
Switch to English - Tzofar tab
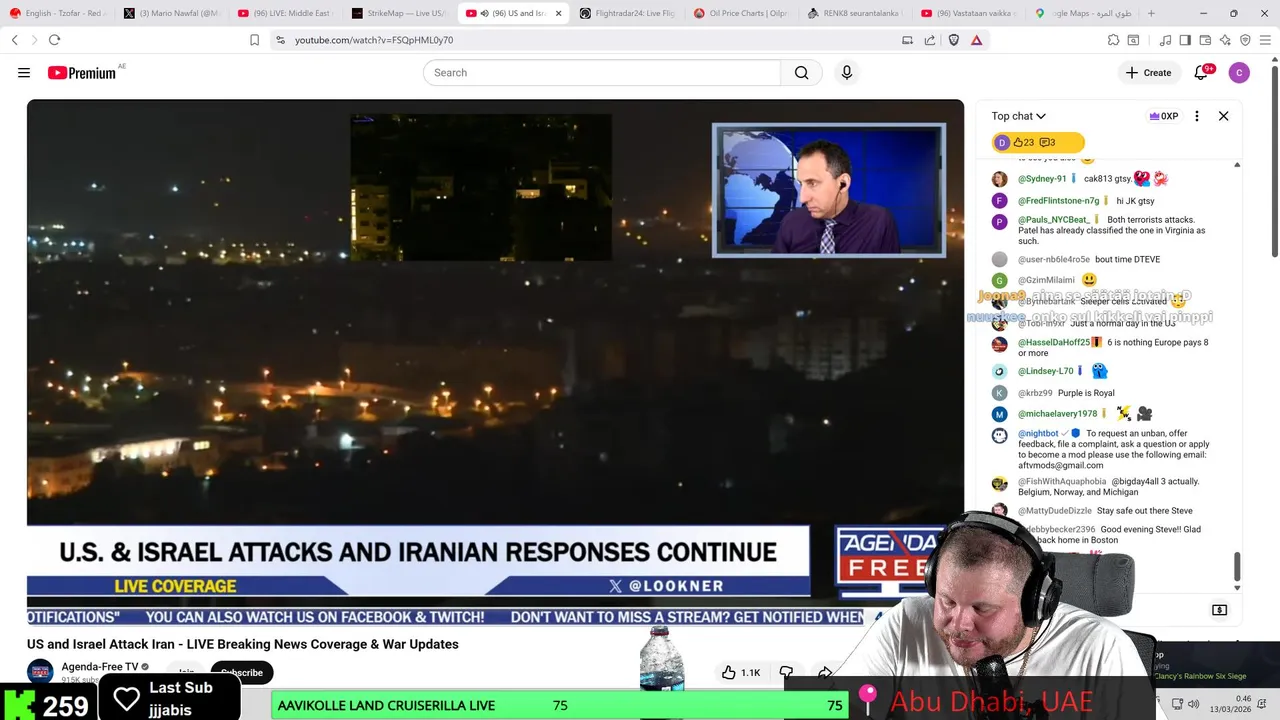(x=58, y=13)
